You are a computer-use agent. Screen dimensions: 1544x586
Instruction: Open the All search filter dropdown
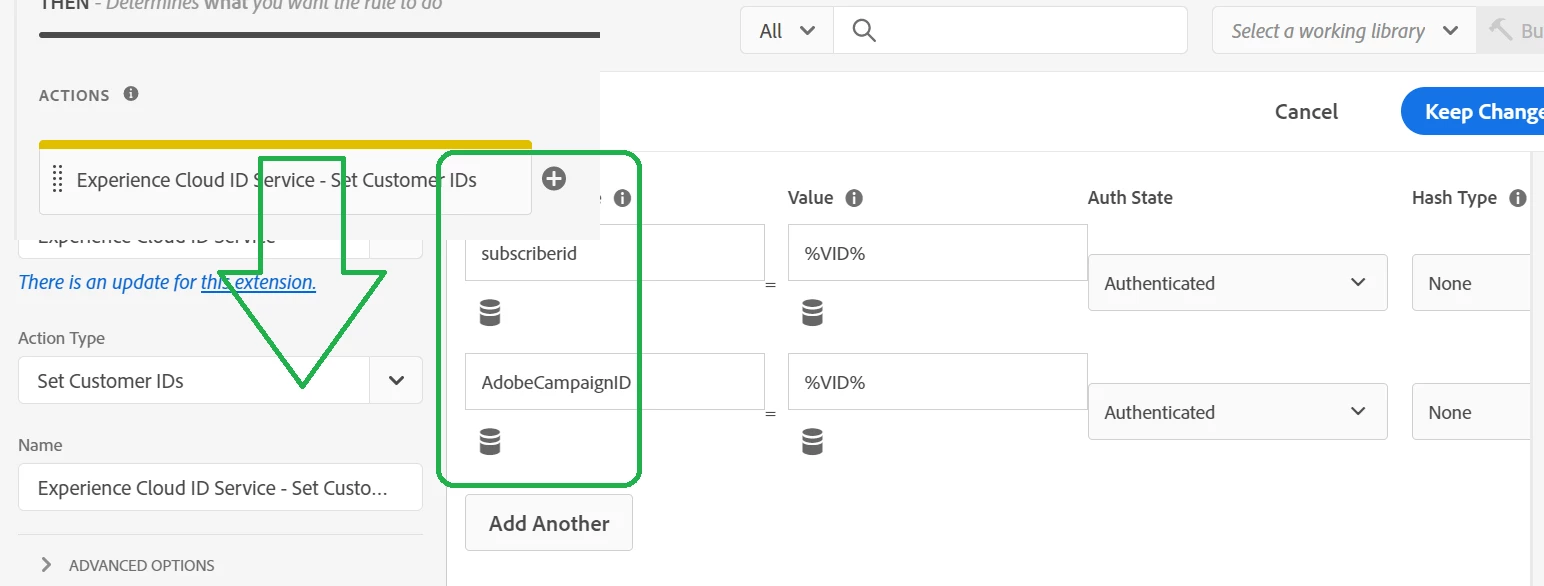(x=787, y=31)
